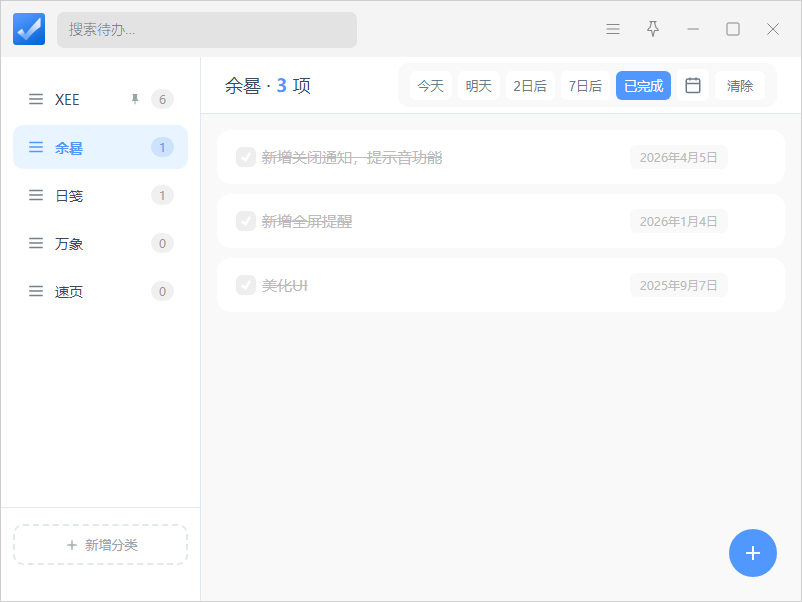Open the hamburger menu in title bar
Viewport: 802px width, 602px height.
(613, 29)
